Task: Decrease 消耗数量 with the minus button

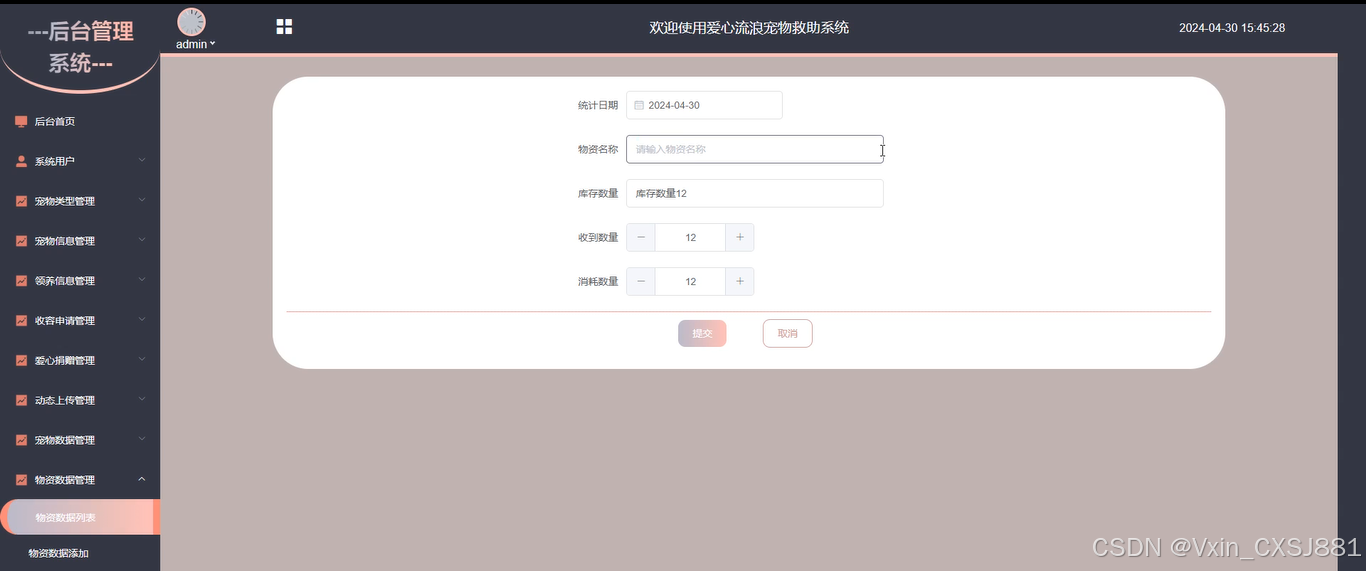Action: (x=641, y=281)
